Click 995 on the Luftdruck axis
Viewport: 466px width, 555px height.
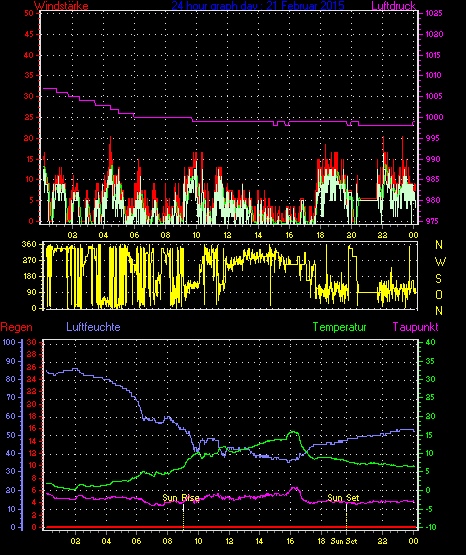pyautogui.click(x=432, y=138)
